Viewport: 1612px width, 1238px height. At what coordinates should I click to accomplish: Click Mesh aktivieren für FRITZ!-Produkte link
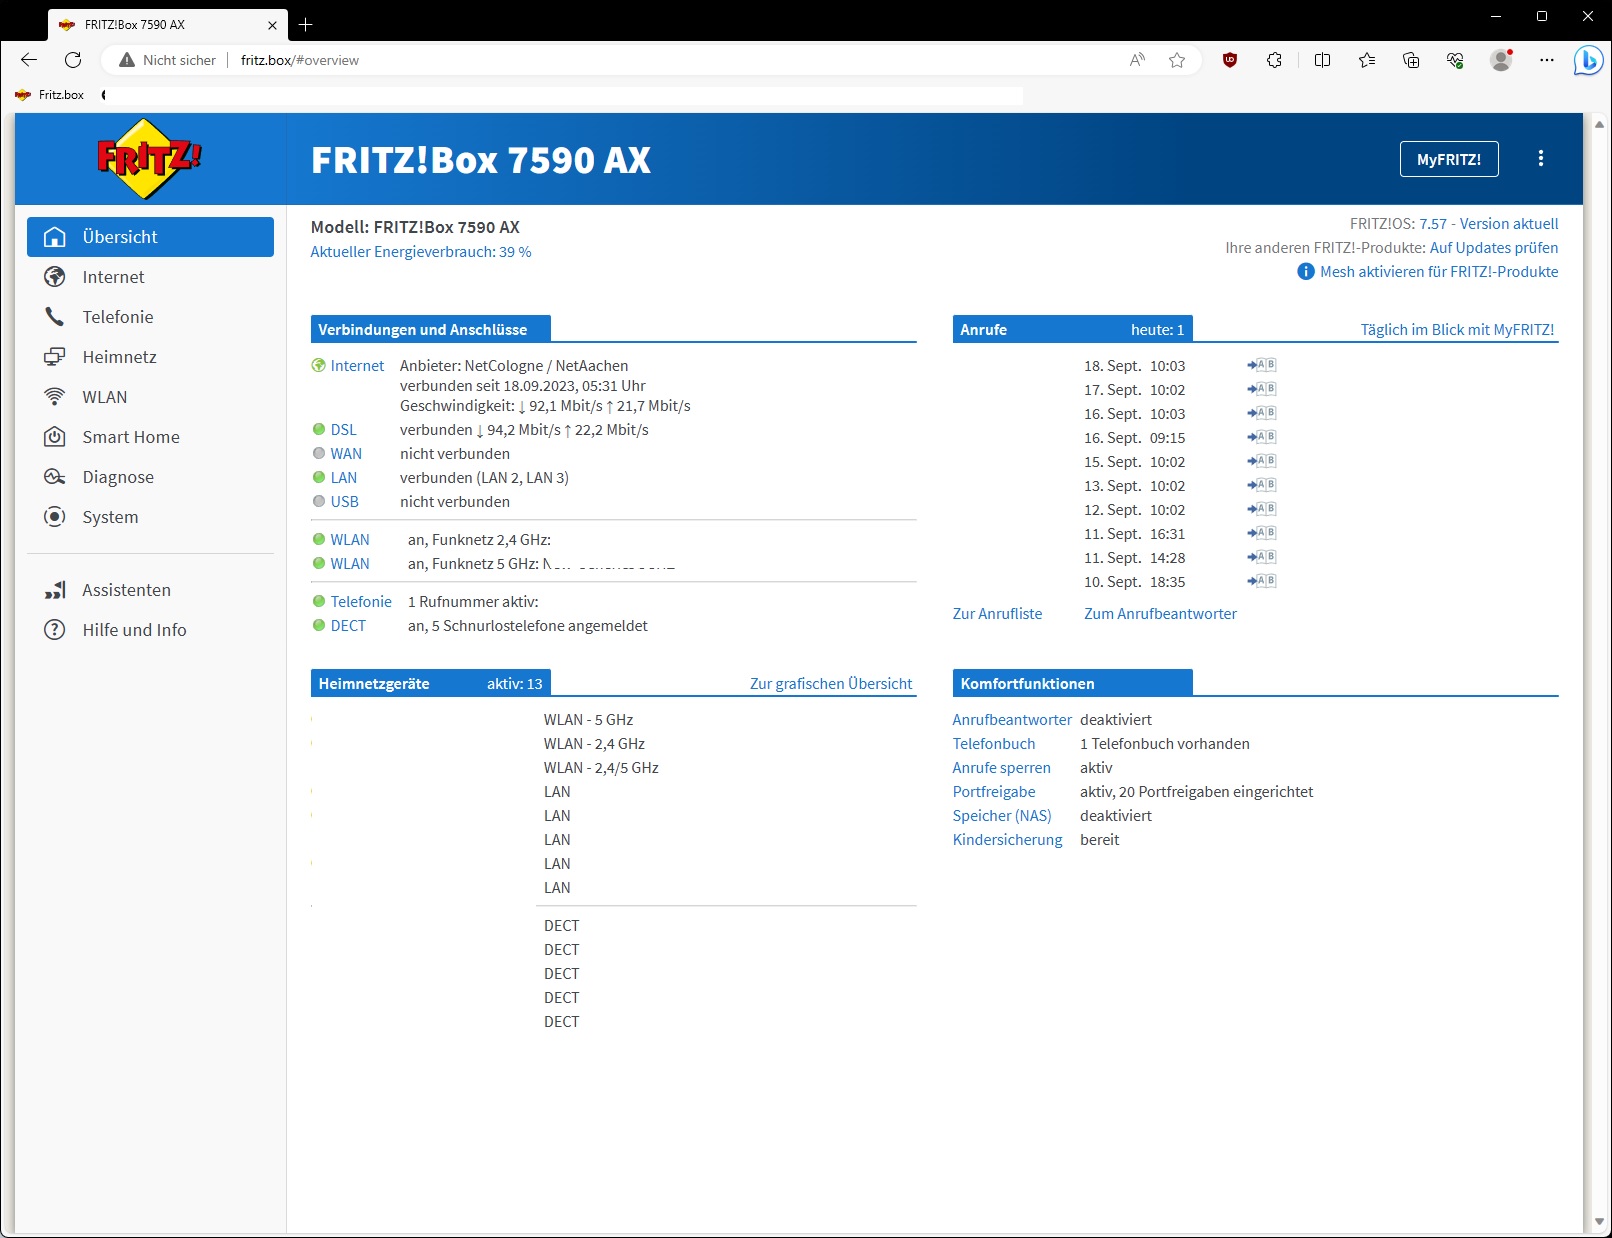tap(1439, 272)
